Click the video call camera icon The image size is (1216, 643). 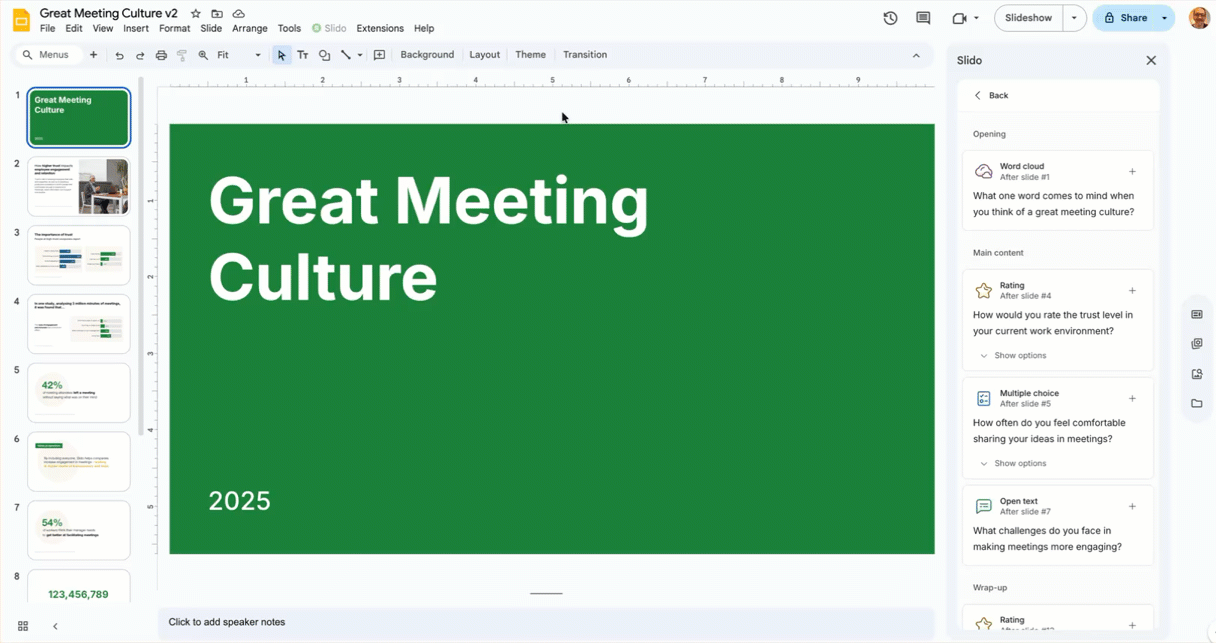pyautogui.click(x=959, y=18)
